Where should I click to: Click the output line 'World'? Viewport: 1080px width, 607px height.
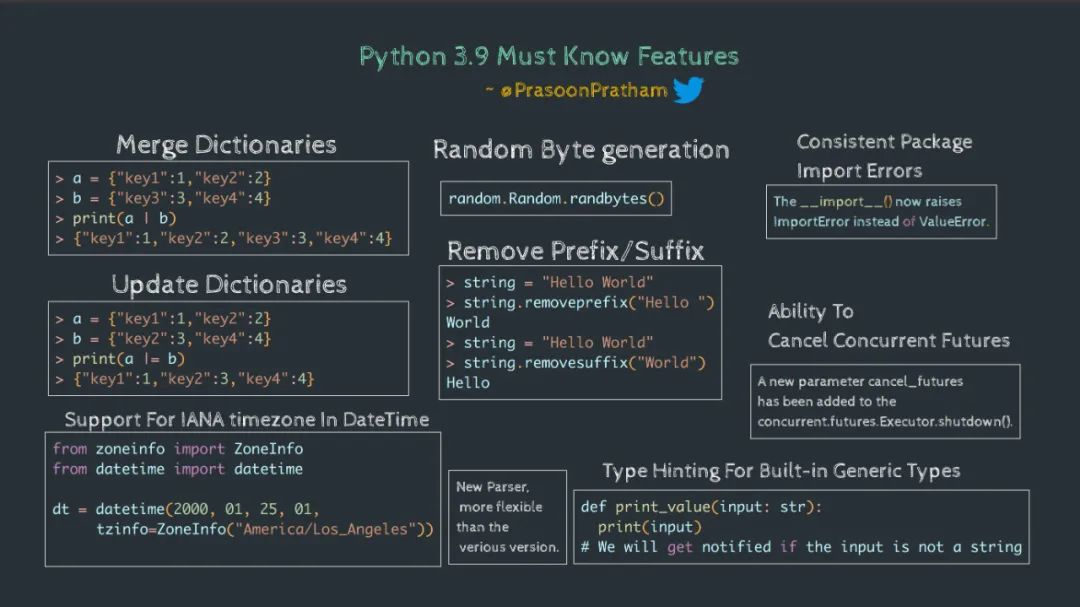(468, 322)
